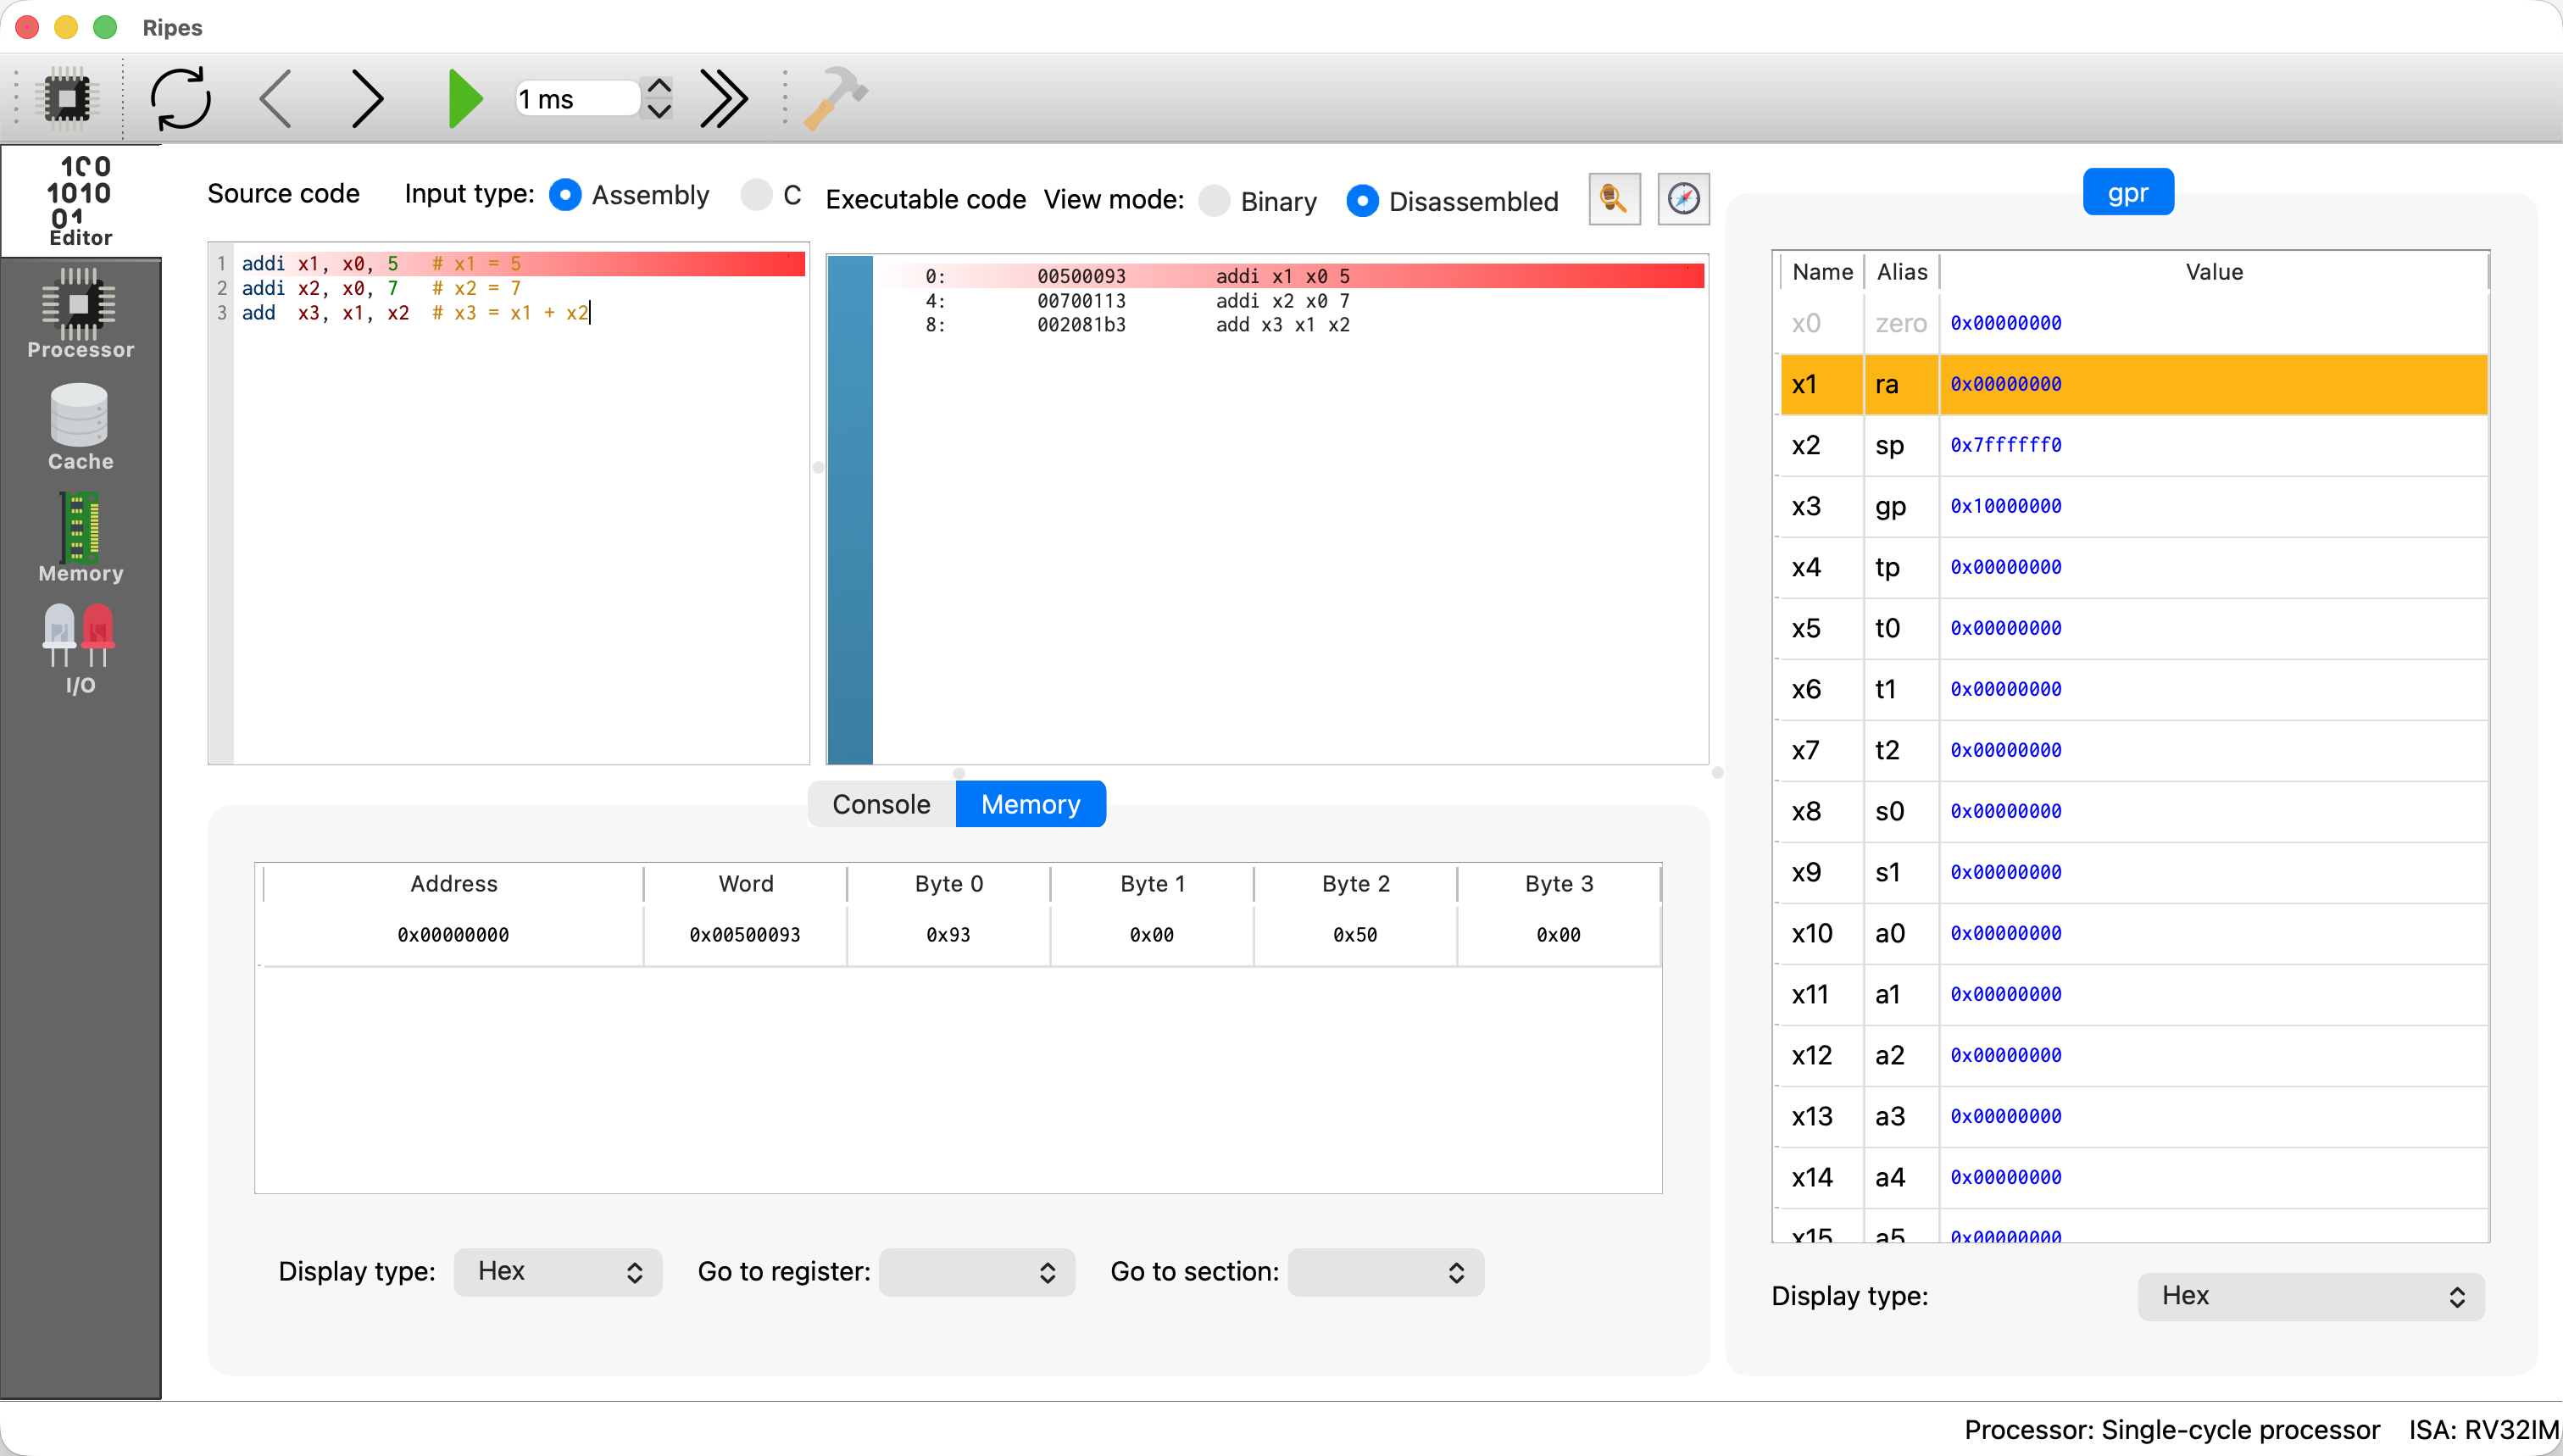Click the Byte 2 column header
Screen dimensions: 2563x1456
click(x=1355, y=884)
